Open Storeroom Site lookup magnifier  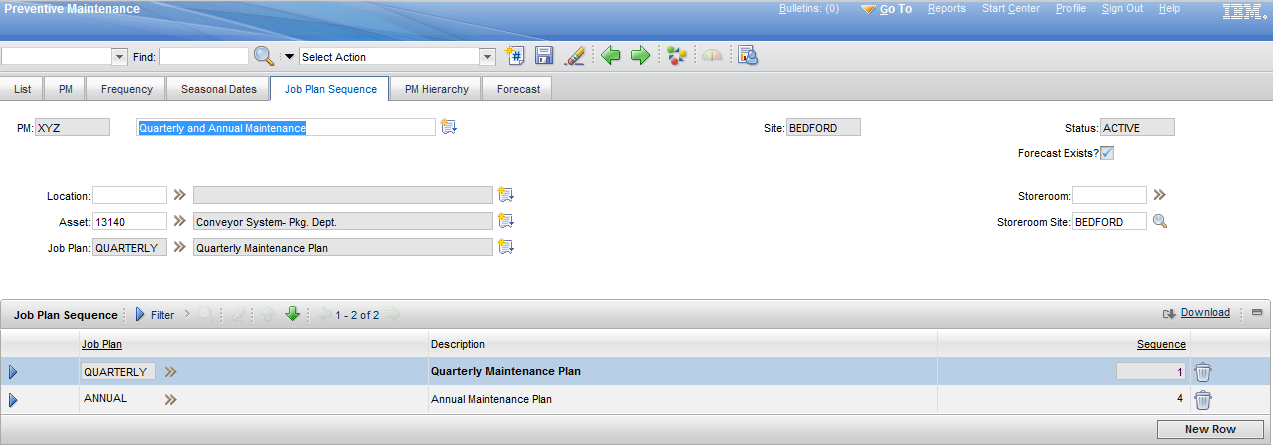(1160, 221)
